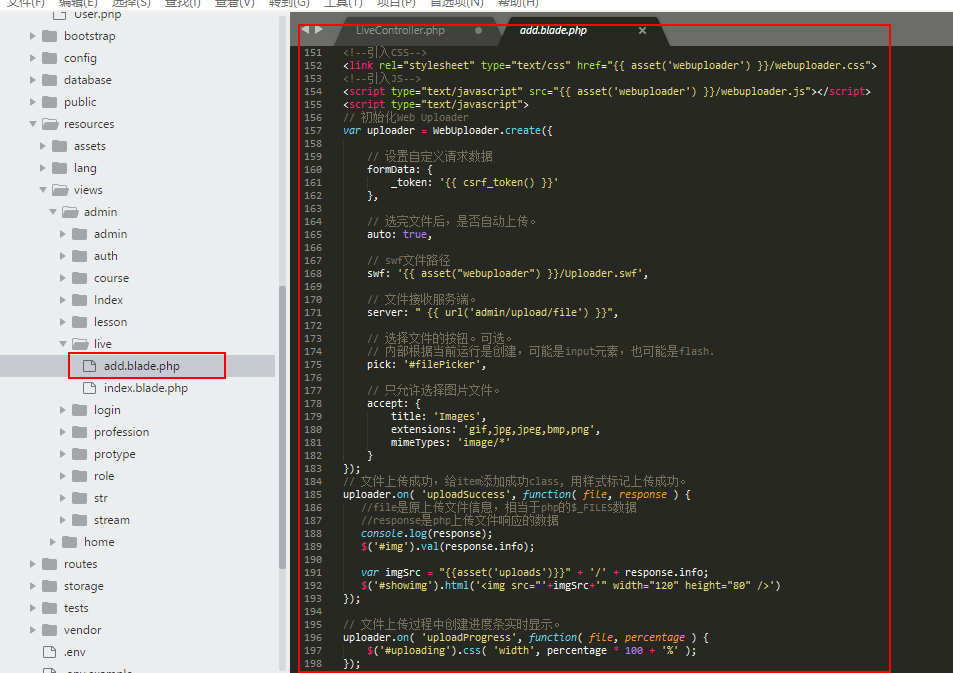
Task: Collapse the views folder tree arrow
Action: point(43,190)
